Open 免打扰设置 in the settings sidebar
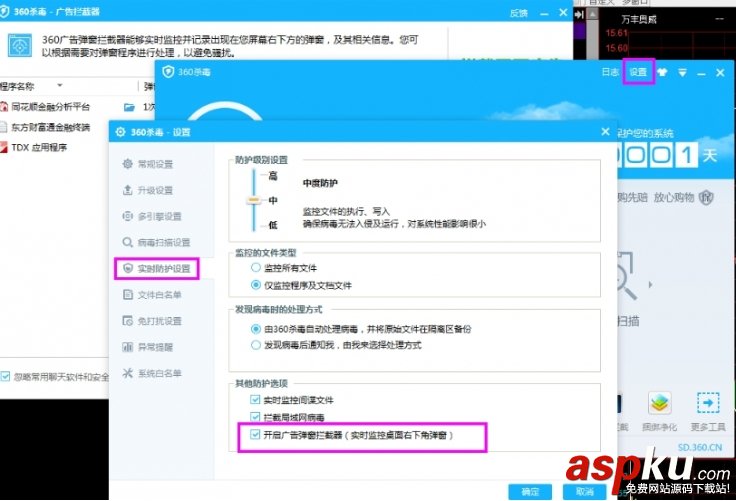 coord(159,321)
